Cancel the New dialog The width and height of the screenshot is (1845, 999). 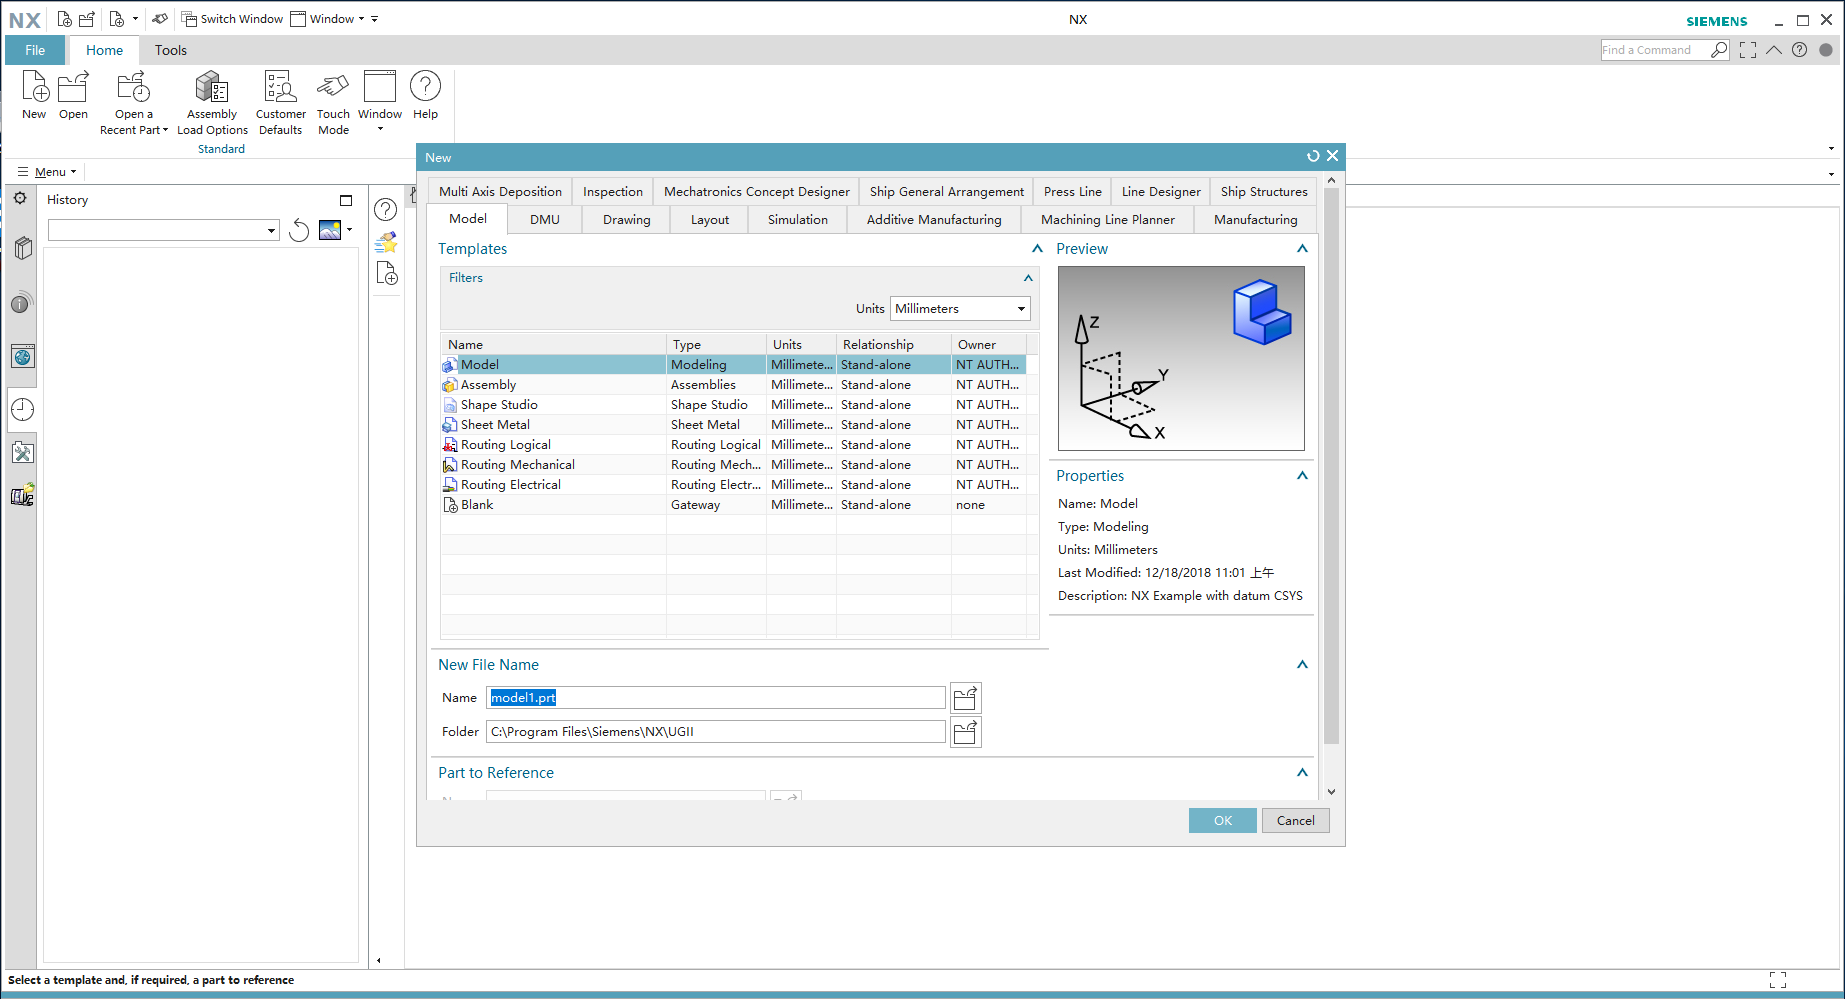(1296, 821)
